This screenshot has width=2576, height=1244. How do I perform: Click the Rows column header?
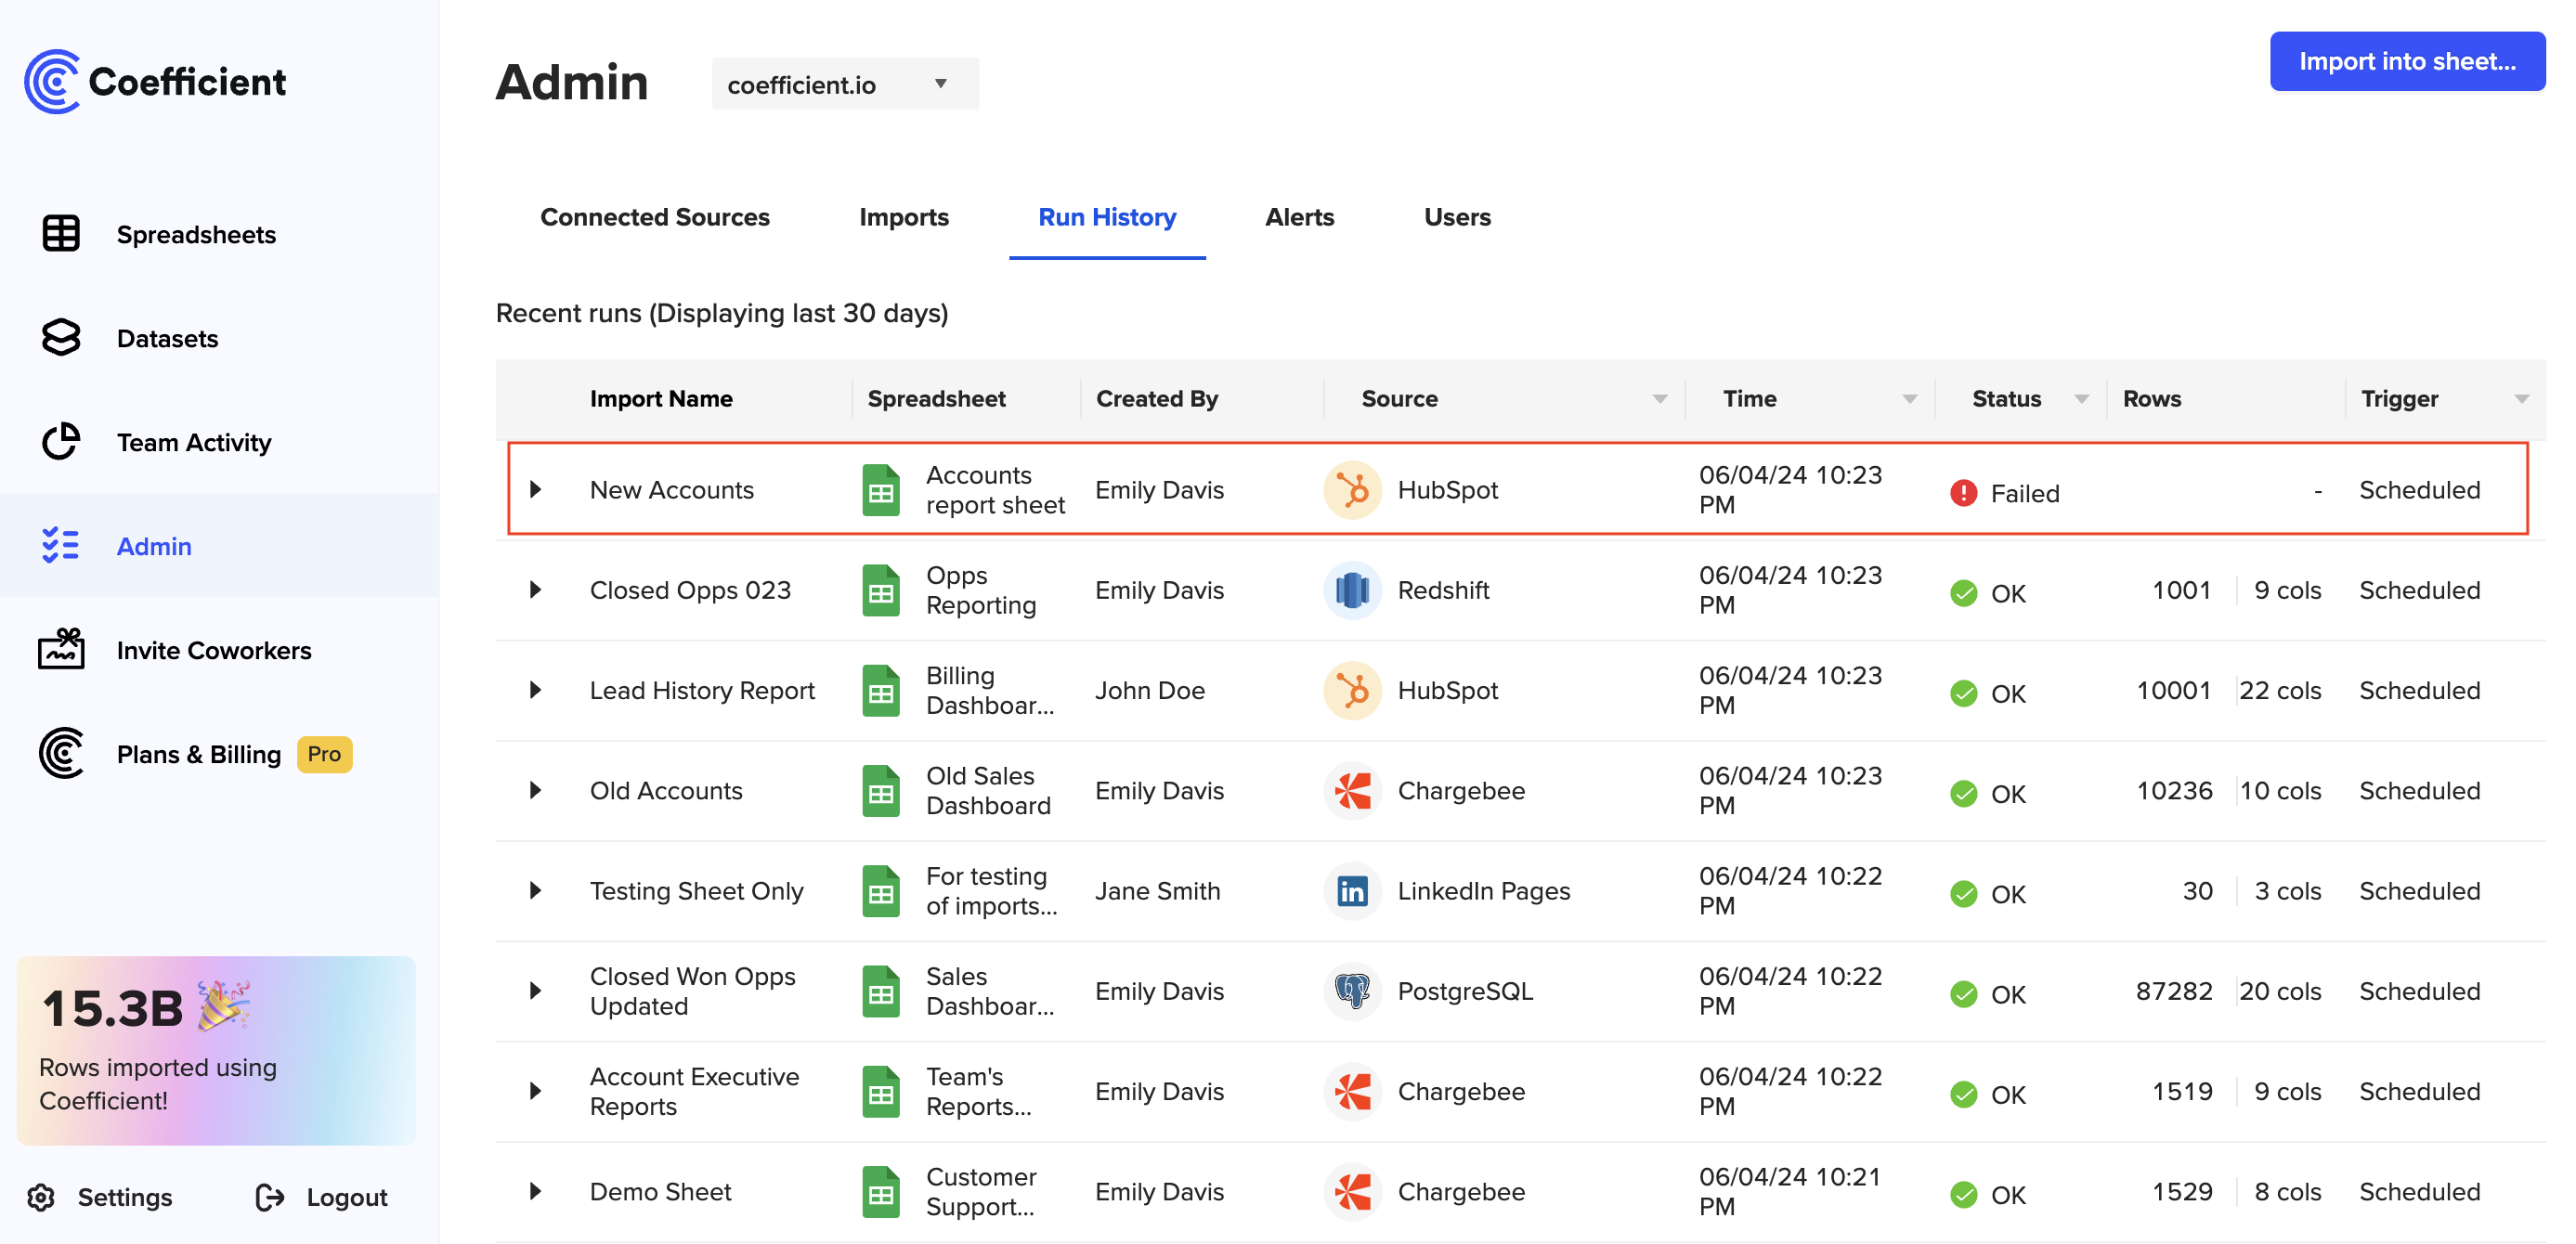click(x=2151, y=399)
